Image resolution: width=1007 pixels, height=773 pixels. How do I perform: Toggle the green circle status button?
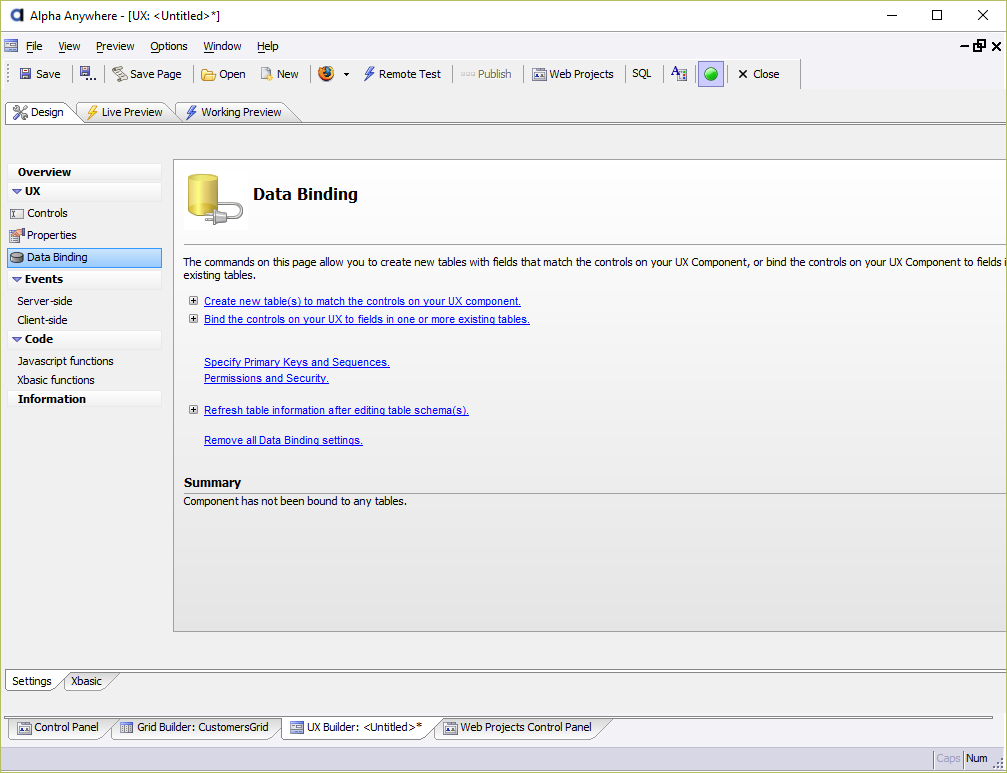tap(711, 74)
